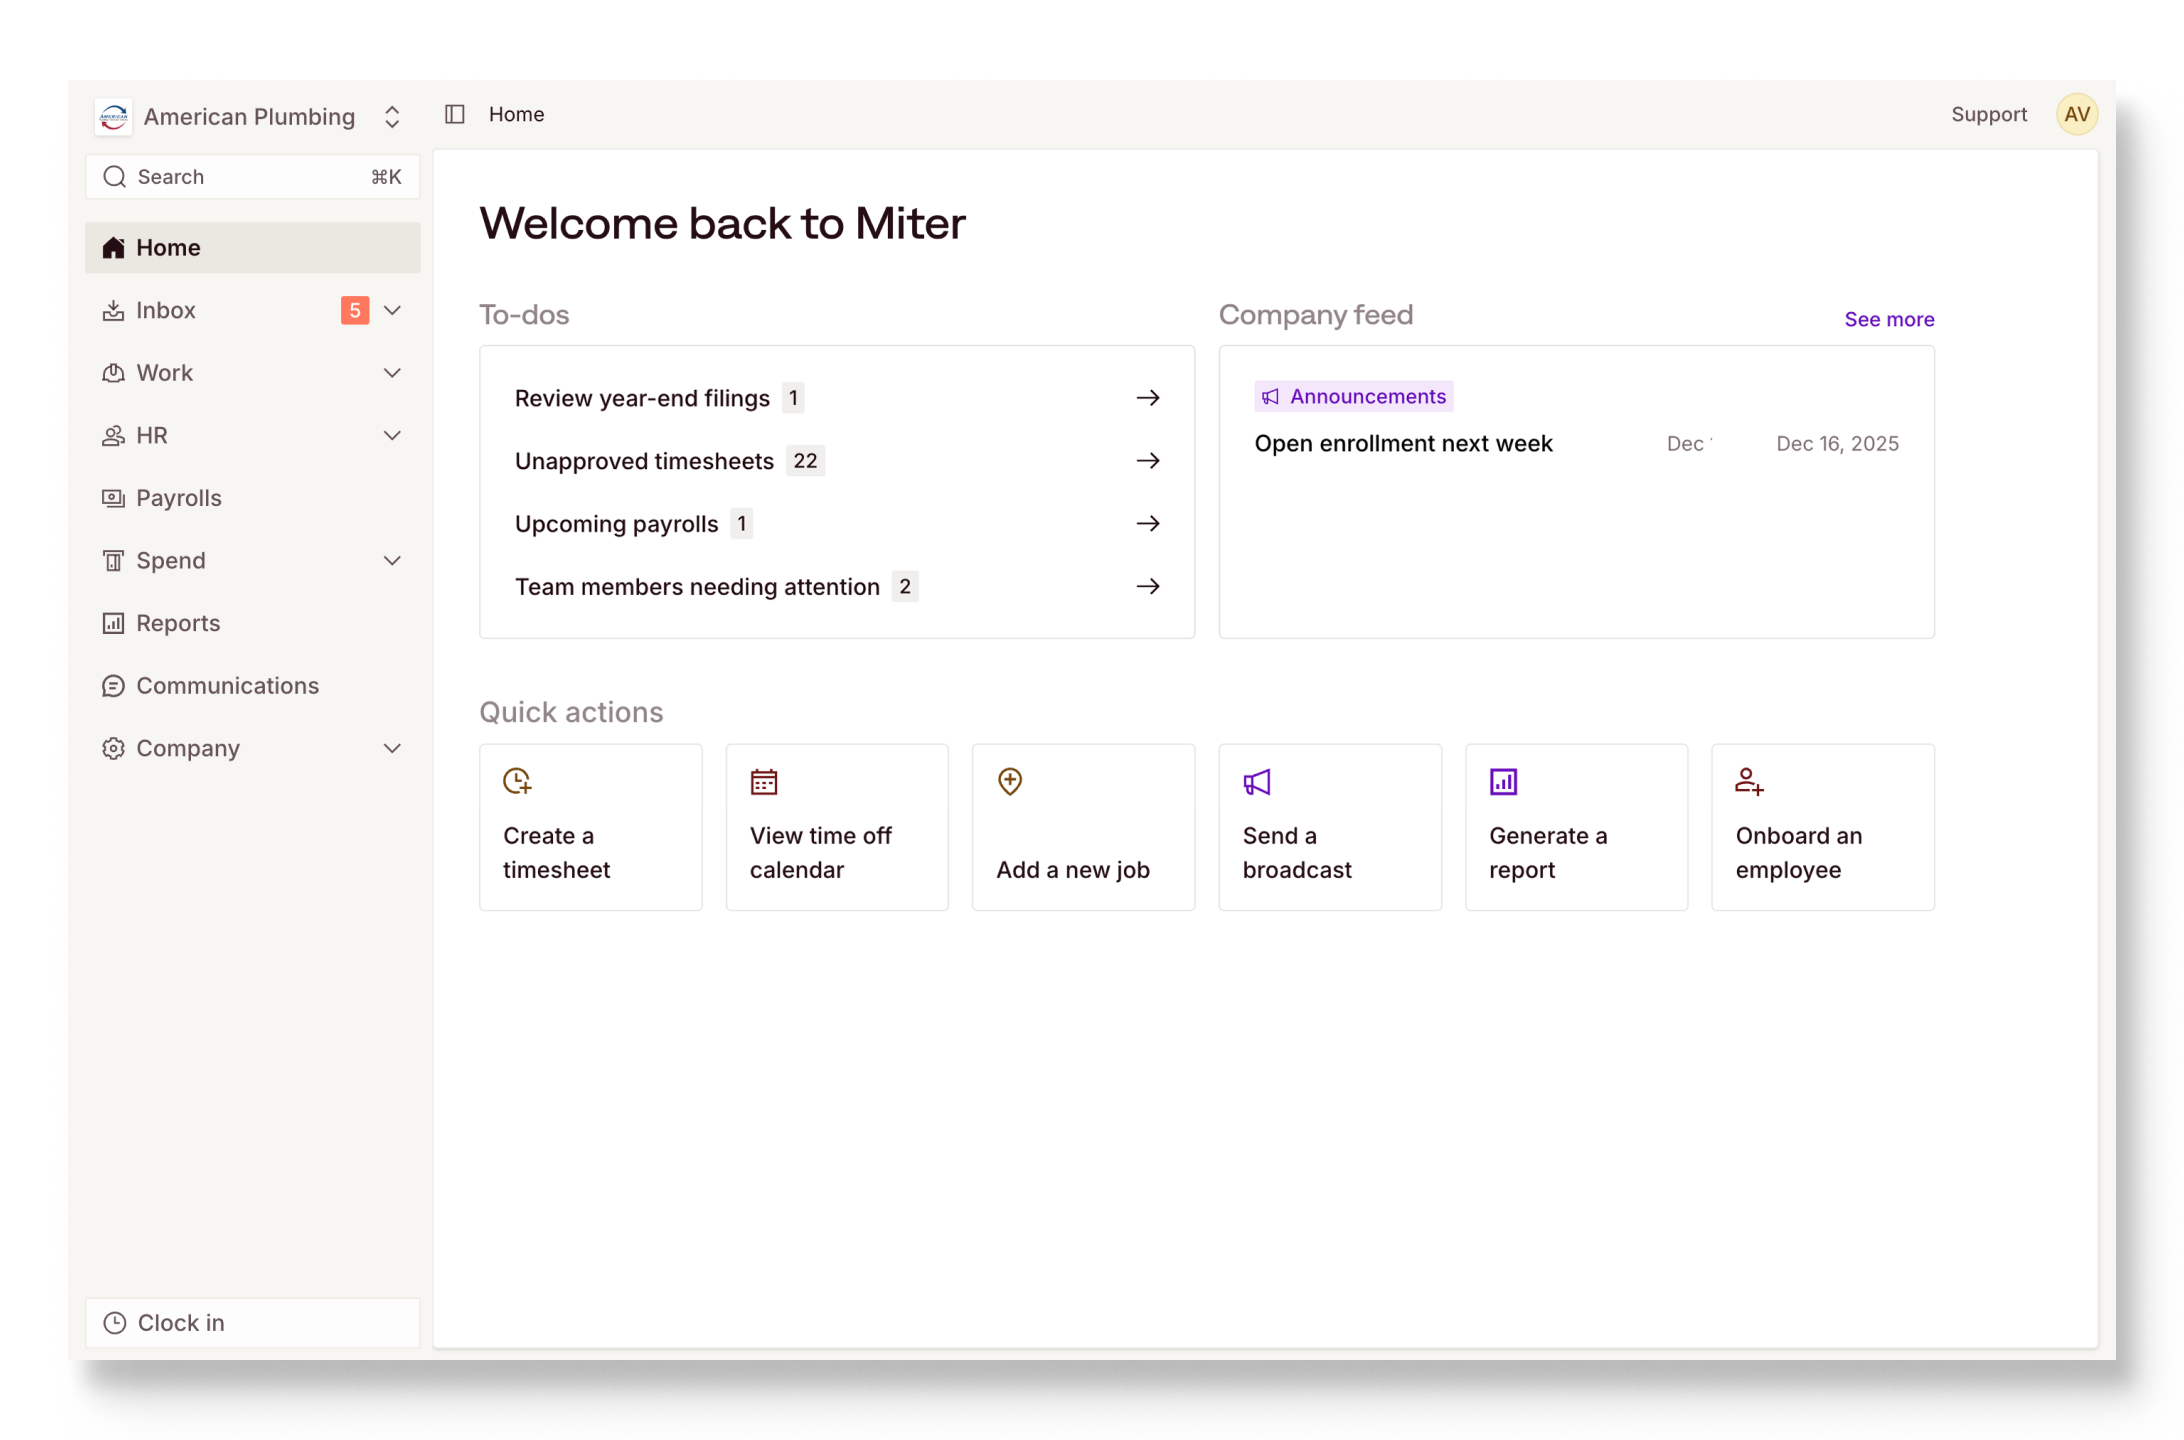
Task: Open the Support link
Action: point(1988,114)
